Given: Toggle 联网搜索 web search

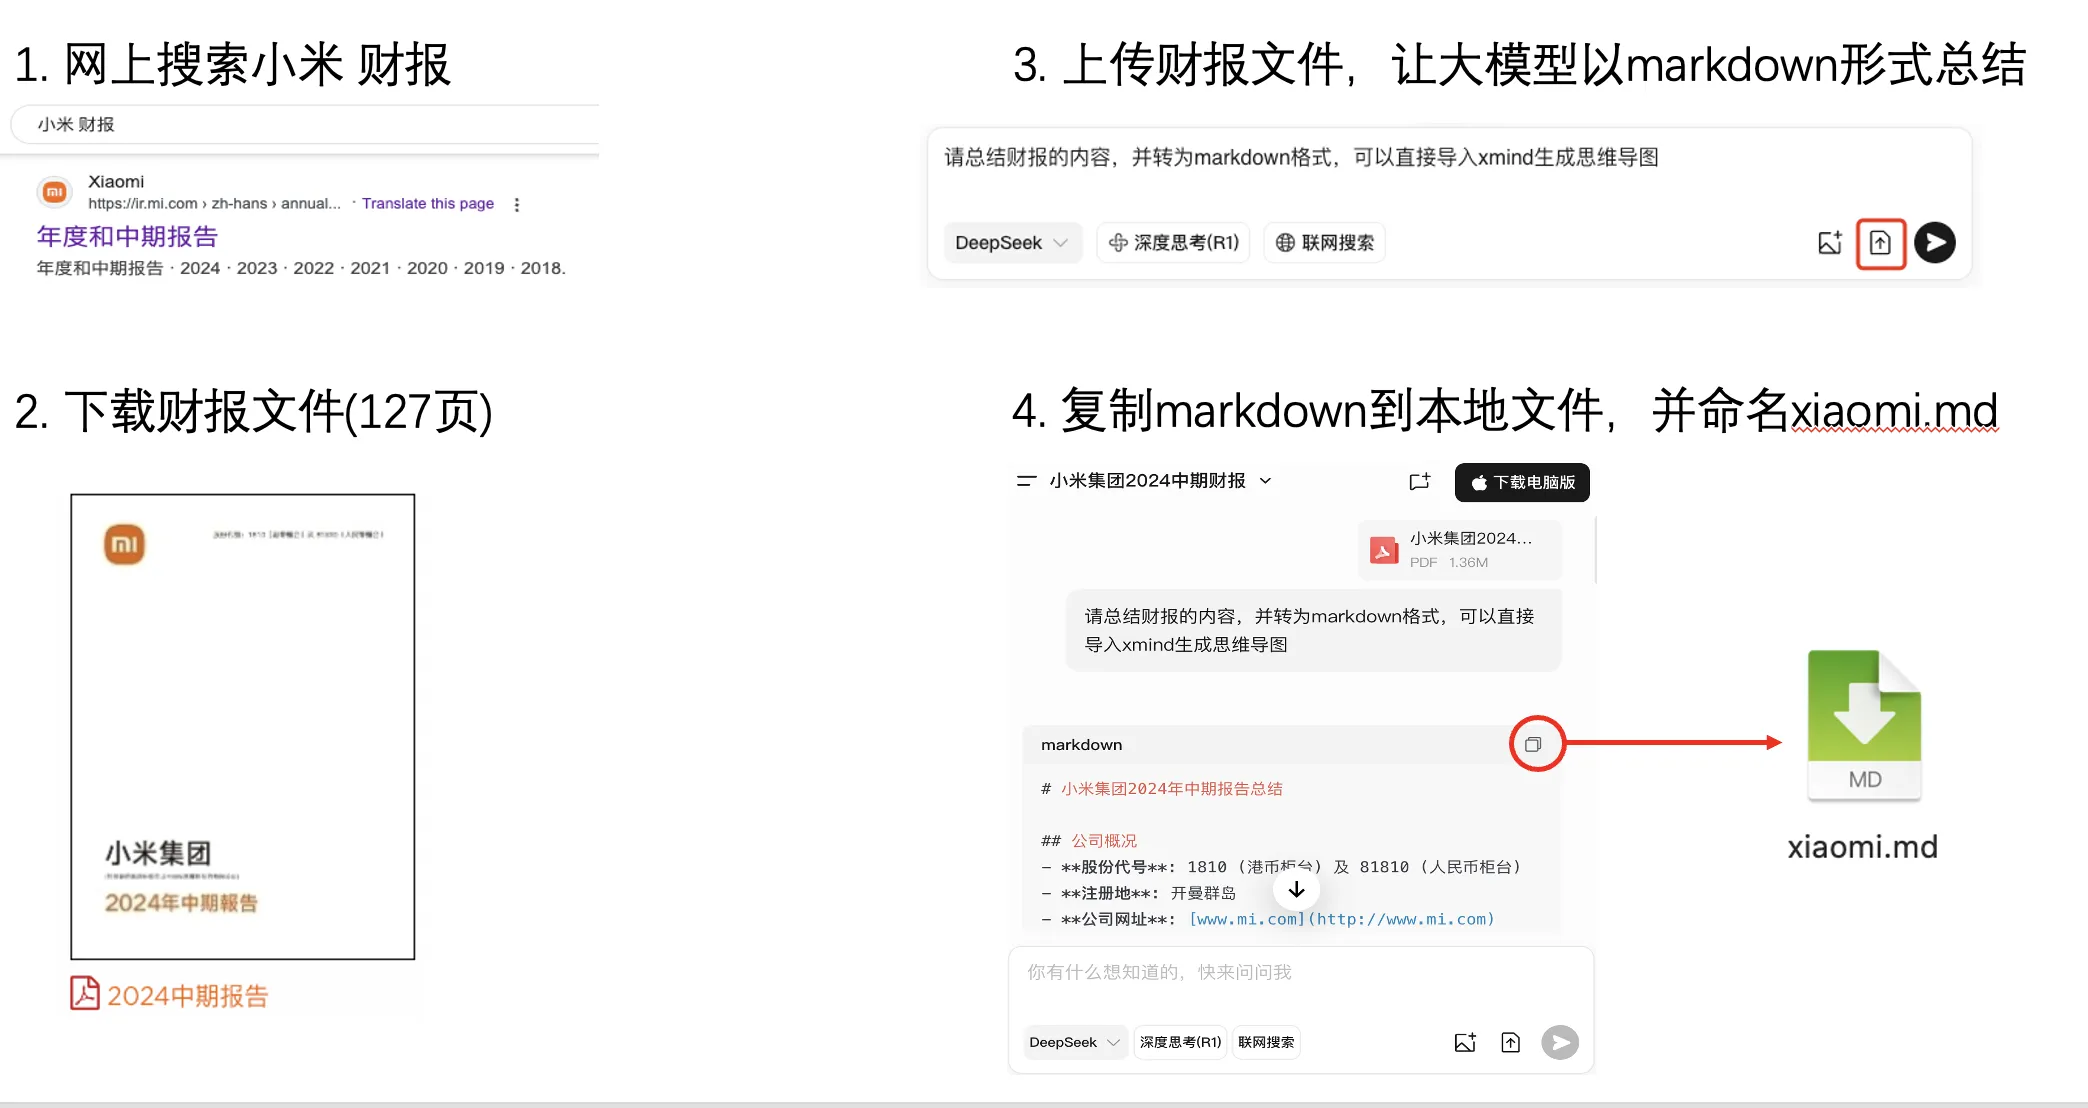Looking at the screenshot, I should tap(1324, 242).
